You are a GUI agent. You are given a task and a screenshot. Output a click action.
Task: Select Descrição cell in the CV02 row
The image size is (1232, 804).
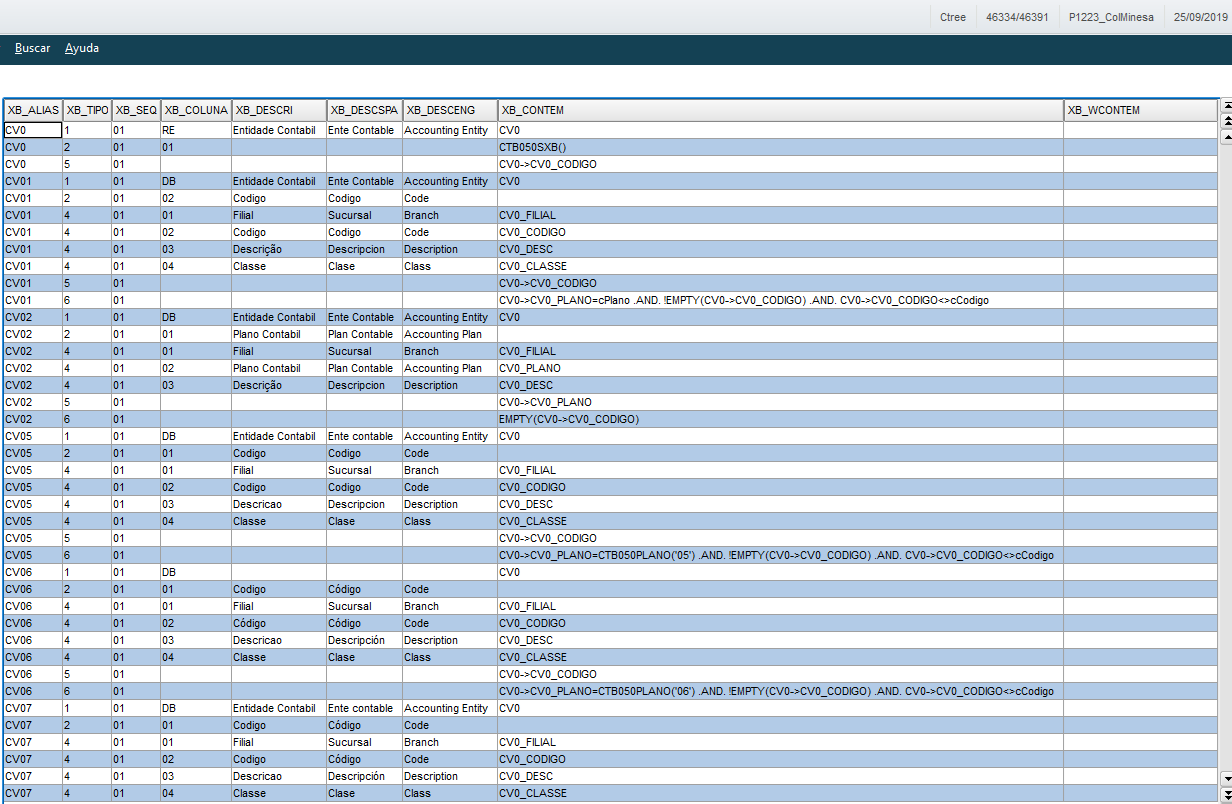click(x=279, y=385)
